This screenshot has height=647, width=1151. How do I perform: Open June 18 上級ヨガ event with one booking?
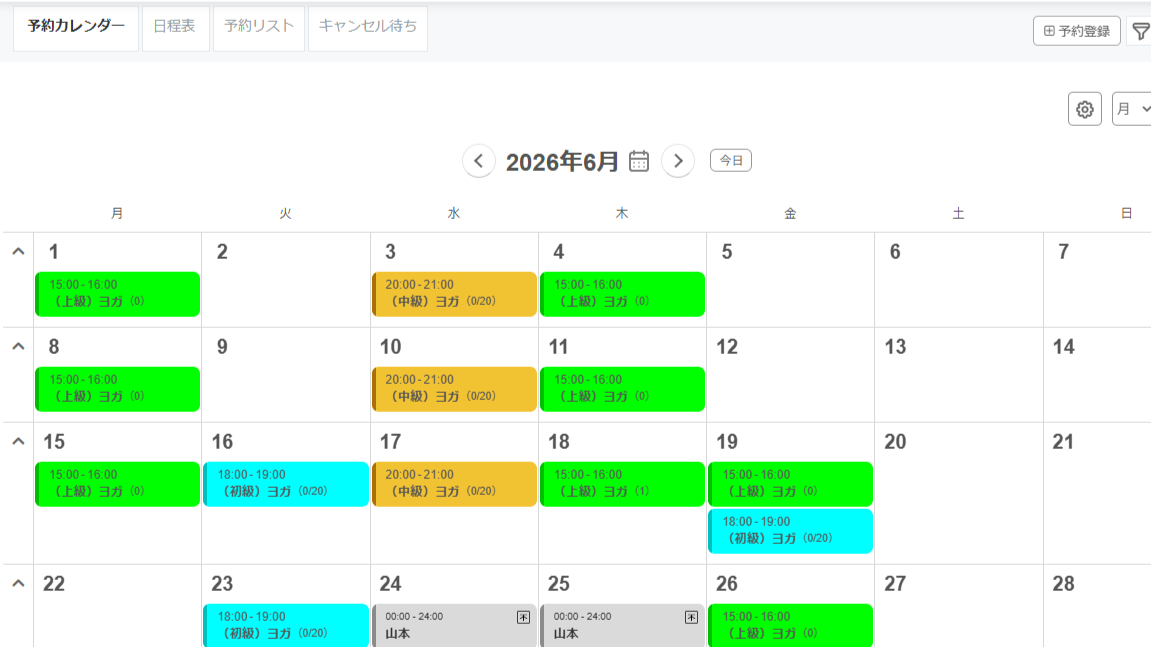click(622, 484)
